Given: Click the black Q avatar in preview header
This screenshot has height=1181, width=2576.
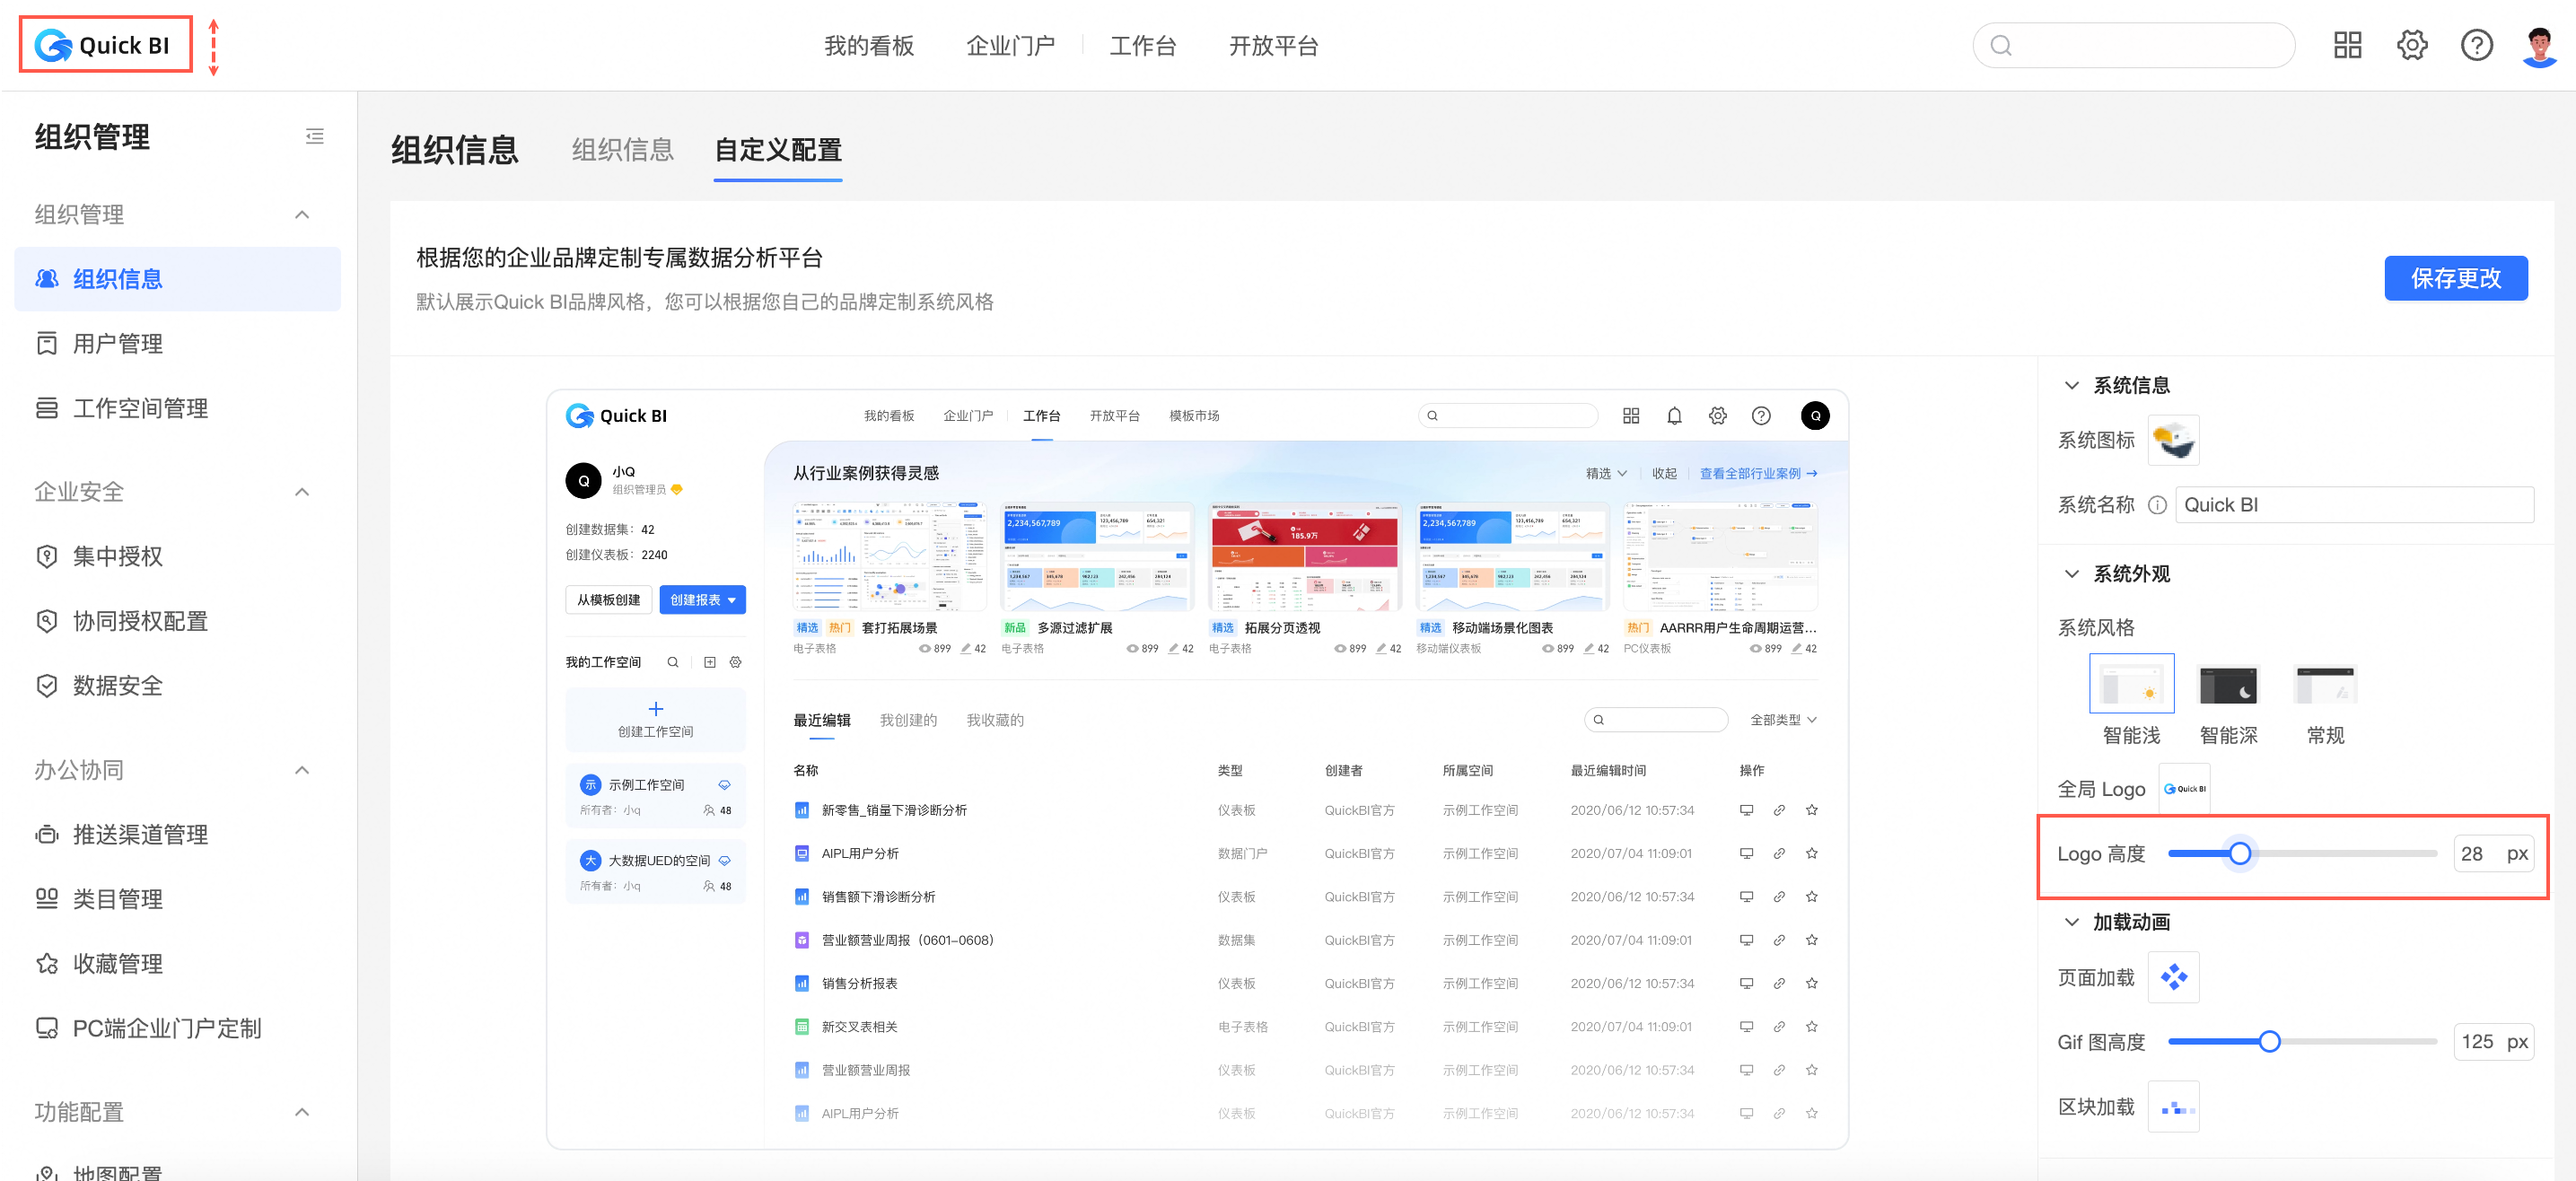Looking at the screenshot, I should coord(1815,416).
